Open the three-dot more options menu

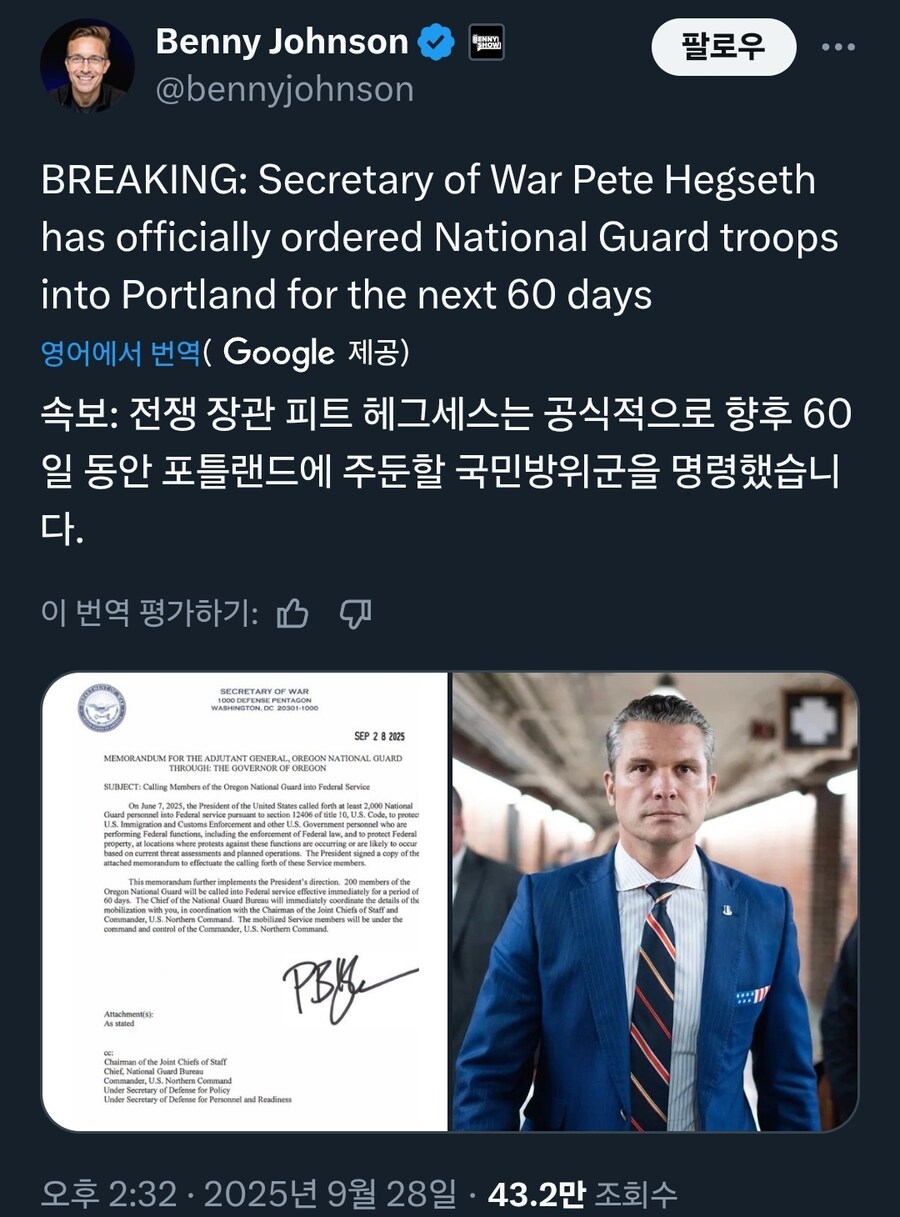tap(838, 47)
